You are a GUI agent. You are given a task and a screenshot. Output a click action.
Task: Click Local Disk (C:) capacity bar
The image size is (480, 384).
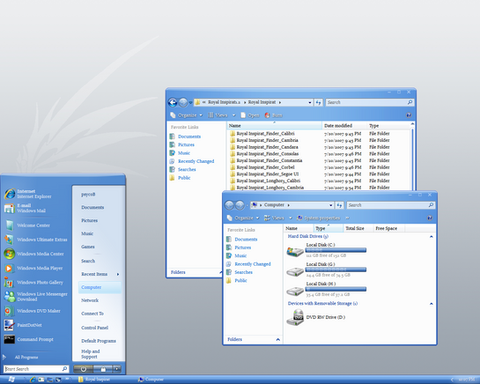click(x=336, y=250)
